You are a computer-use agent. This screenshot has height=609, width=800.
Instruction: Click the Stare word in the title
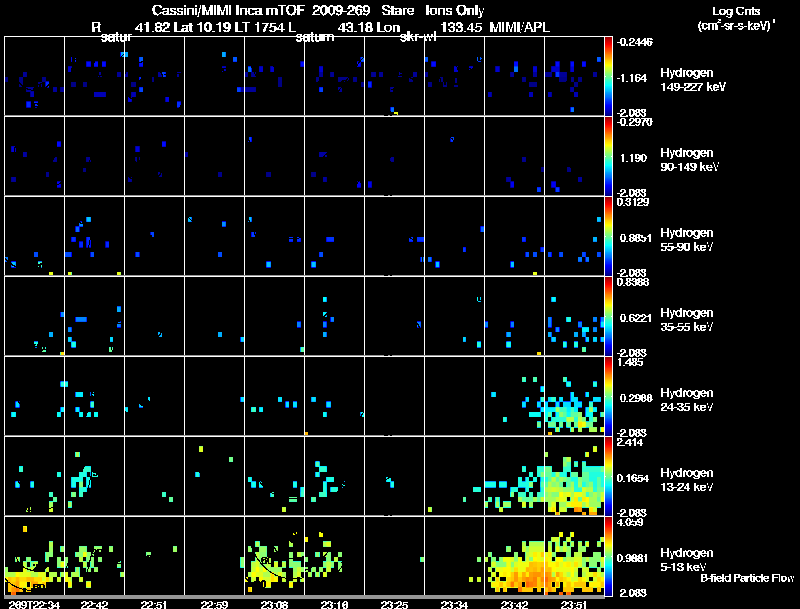click(397, 10)
